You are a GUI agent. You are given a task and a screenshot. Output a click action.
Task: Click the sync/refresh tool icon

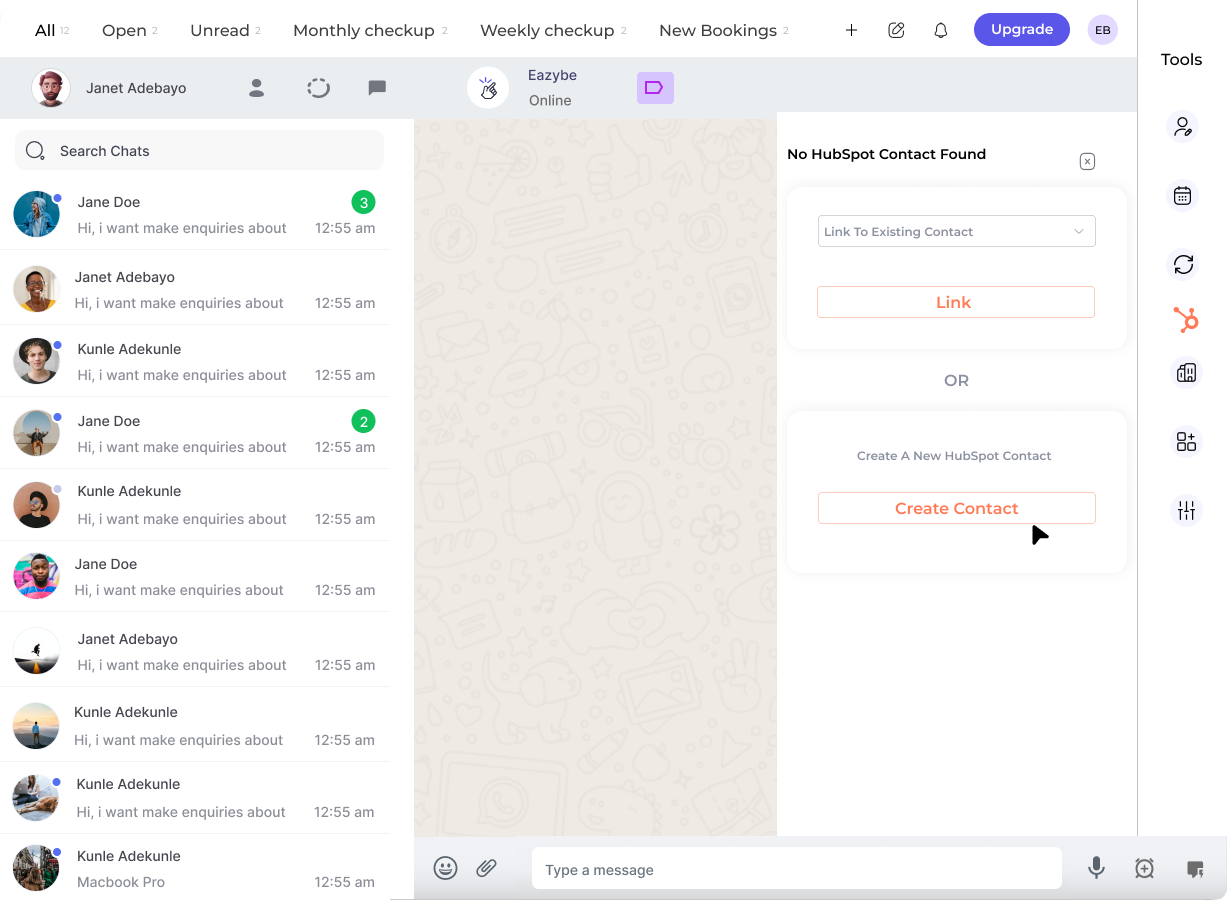click(x=1184, y=265)
